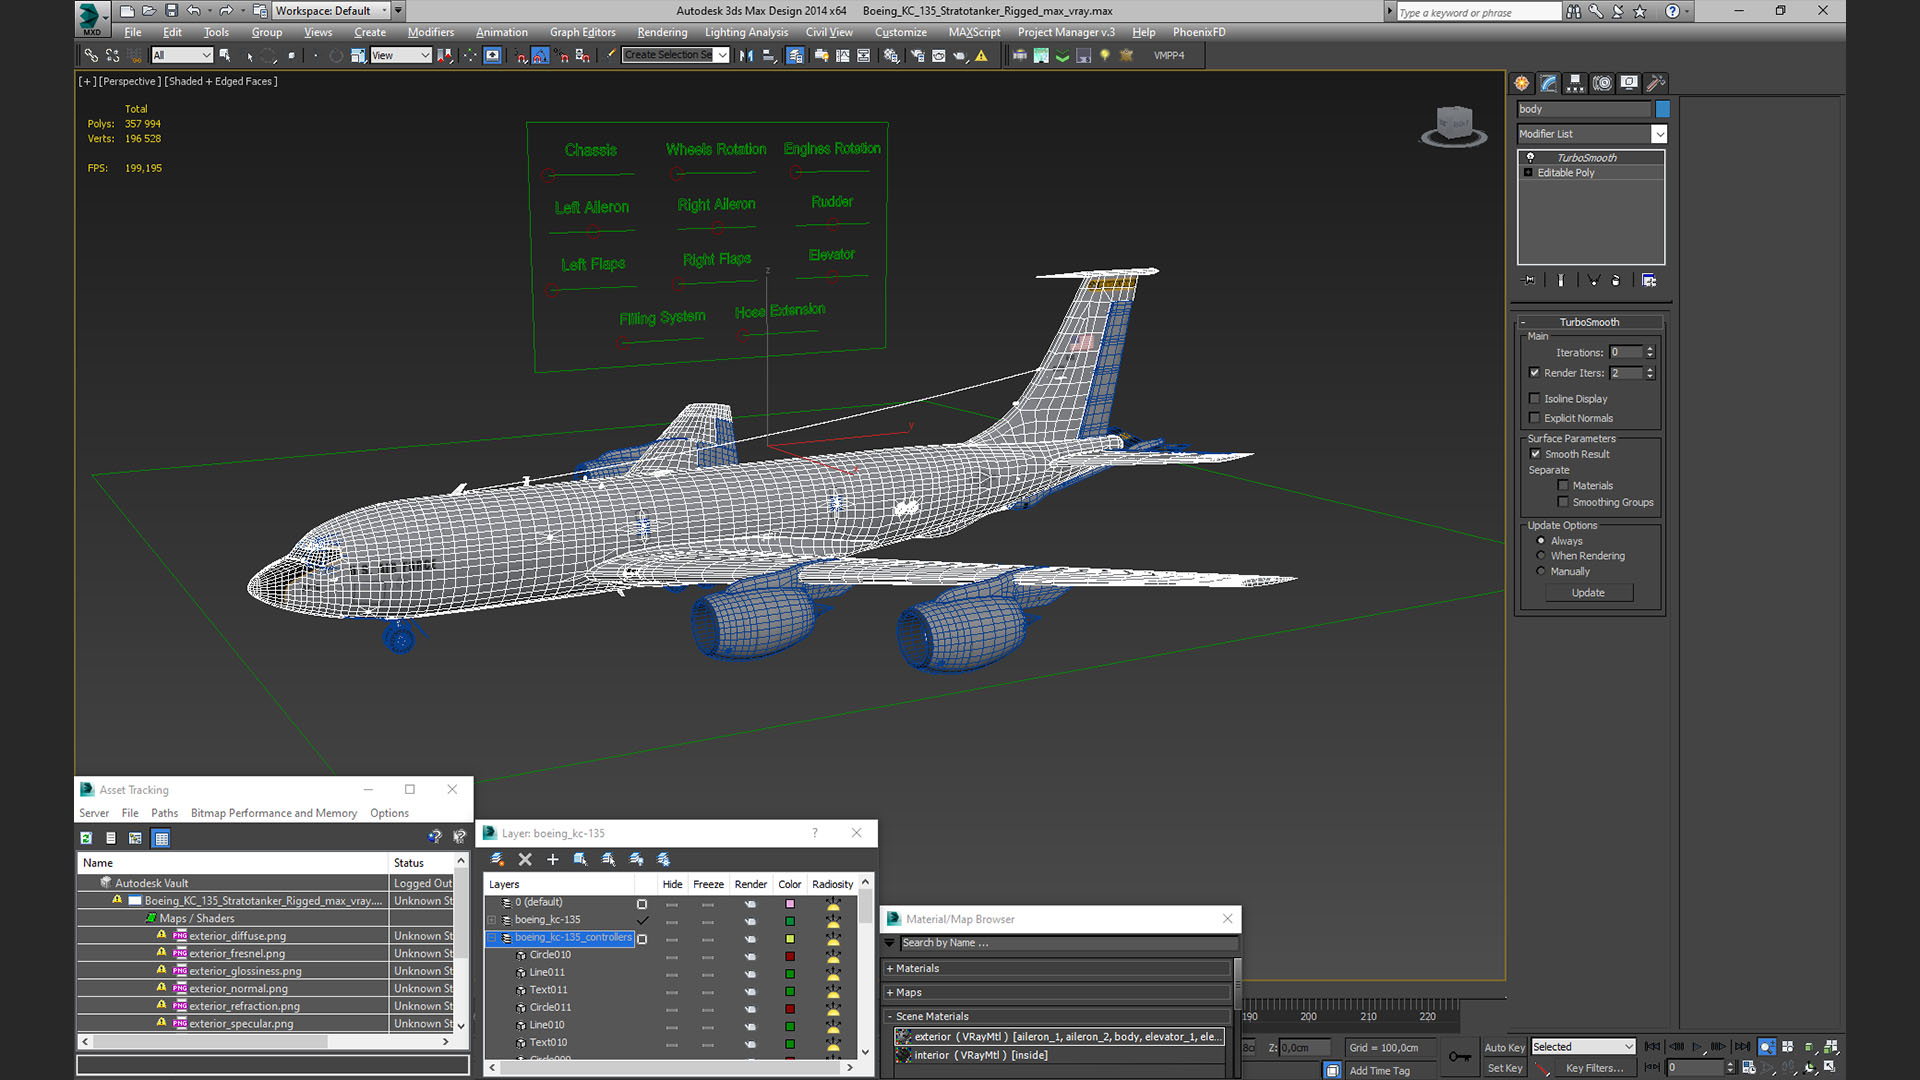Click Create New Layer icon in Layer dialog
The height and width of the screenshot is (1080, 1920).
[x=497, y=859]
